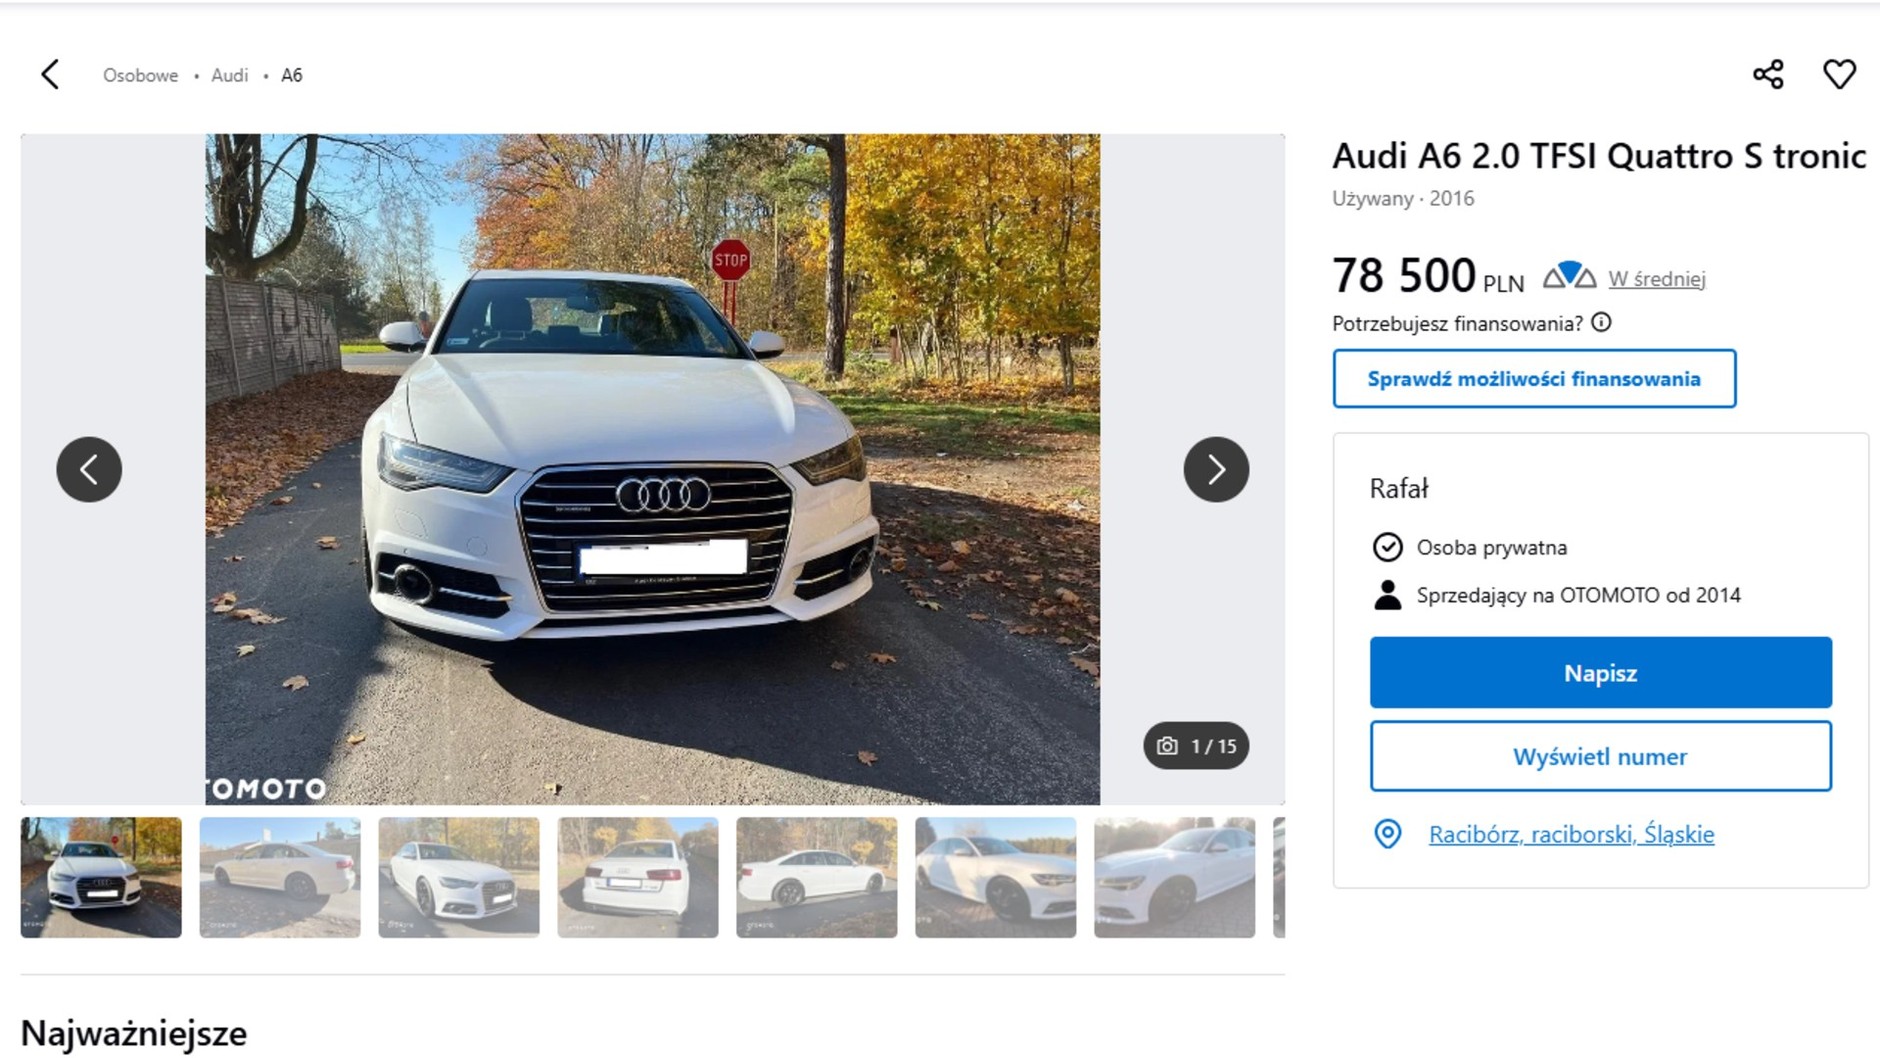Screen dimensions: 1880x1058
Task: Open the first thumbnail in the photo strip
Action: [100, 877]
